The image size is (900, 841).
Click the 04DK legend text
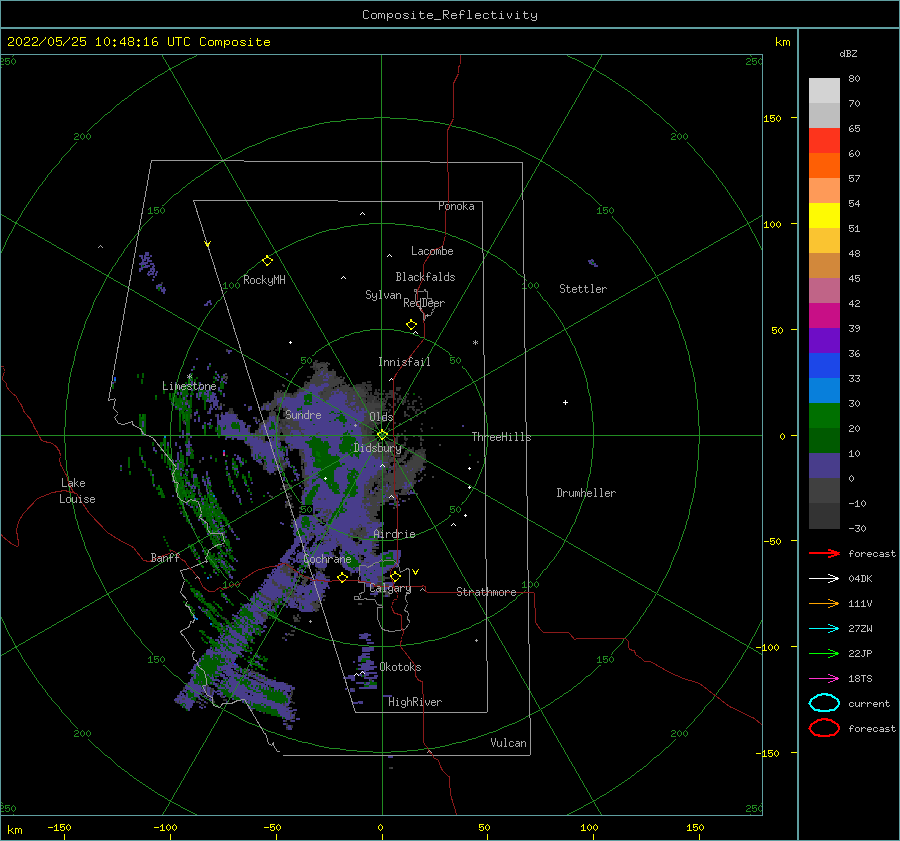point(860,579)
